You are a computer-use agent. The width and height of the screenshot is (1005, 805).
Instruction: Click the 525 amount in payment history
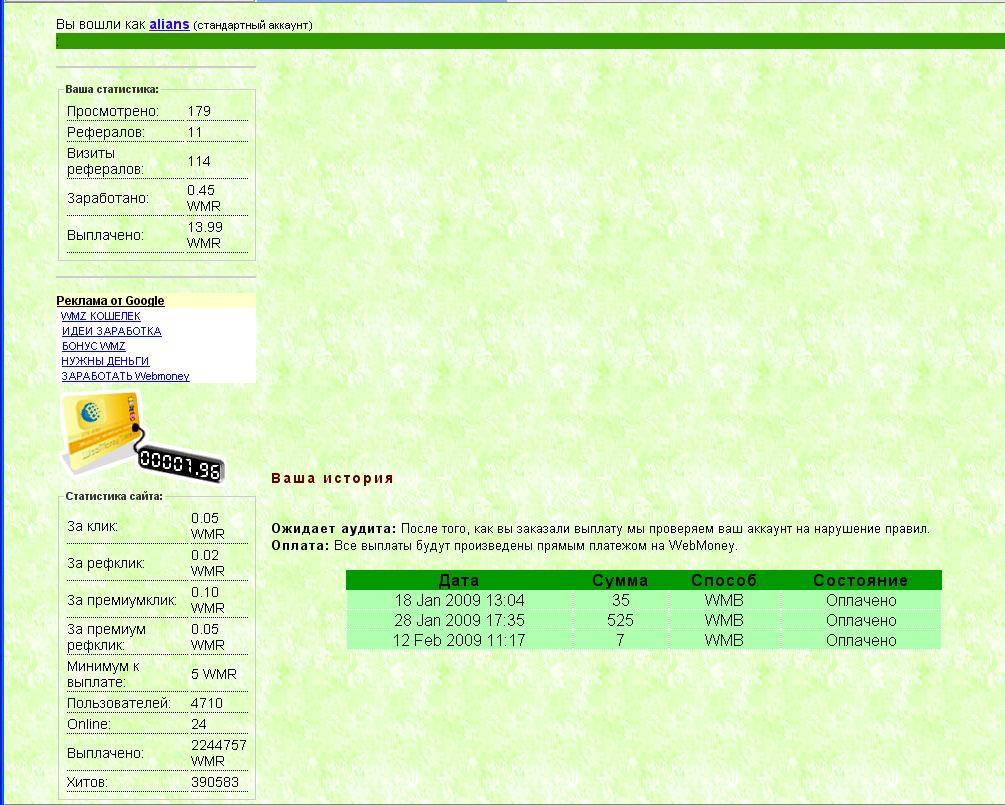[620, 621]
